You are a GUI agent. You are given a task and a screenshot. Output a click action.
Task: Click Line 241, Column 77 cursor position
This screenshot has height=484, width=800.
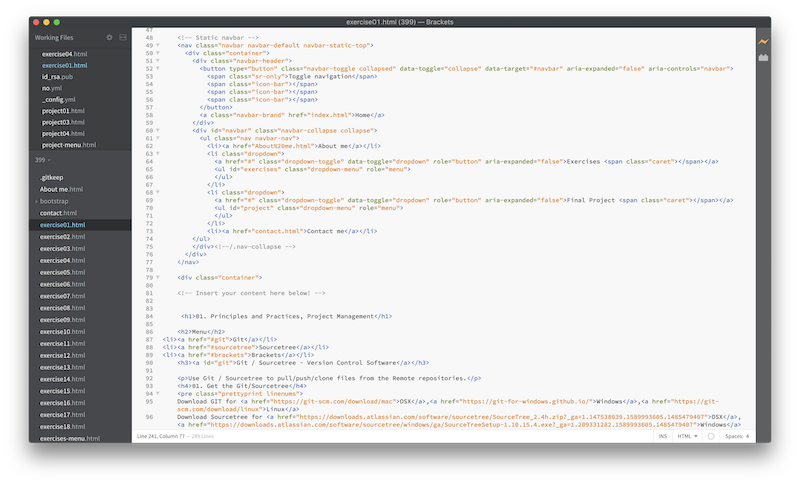tap(161, 436)
